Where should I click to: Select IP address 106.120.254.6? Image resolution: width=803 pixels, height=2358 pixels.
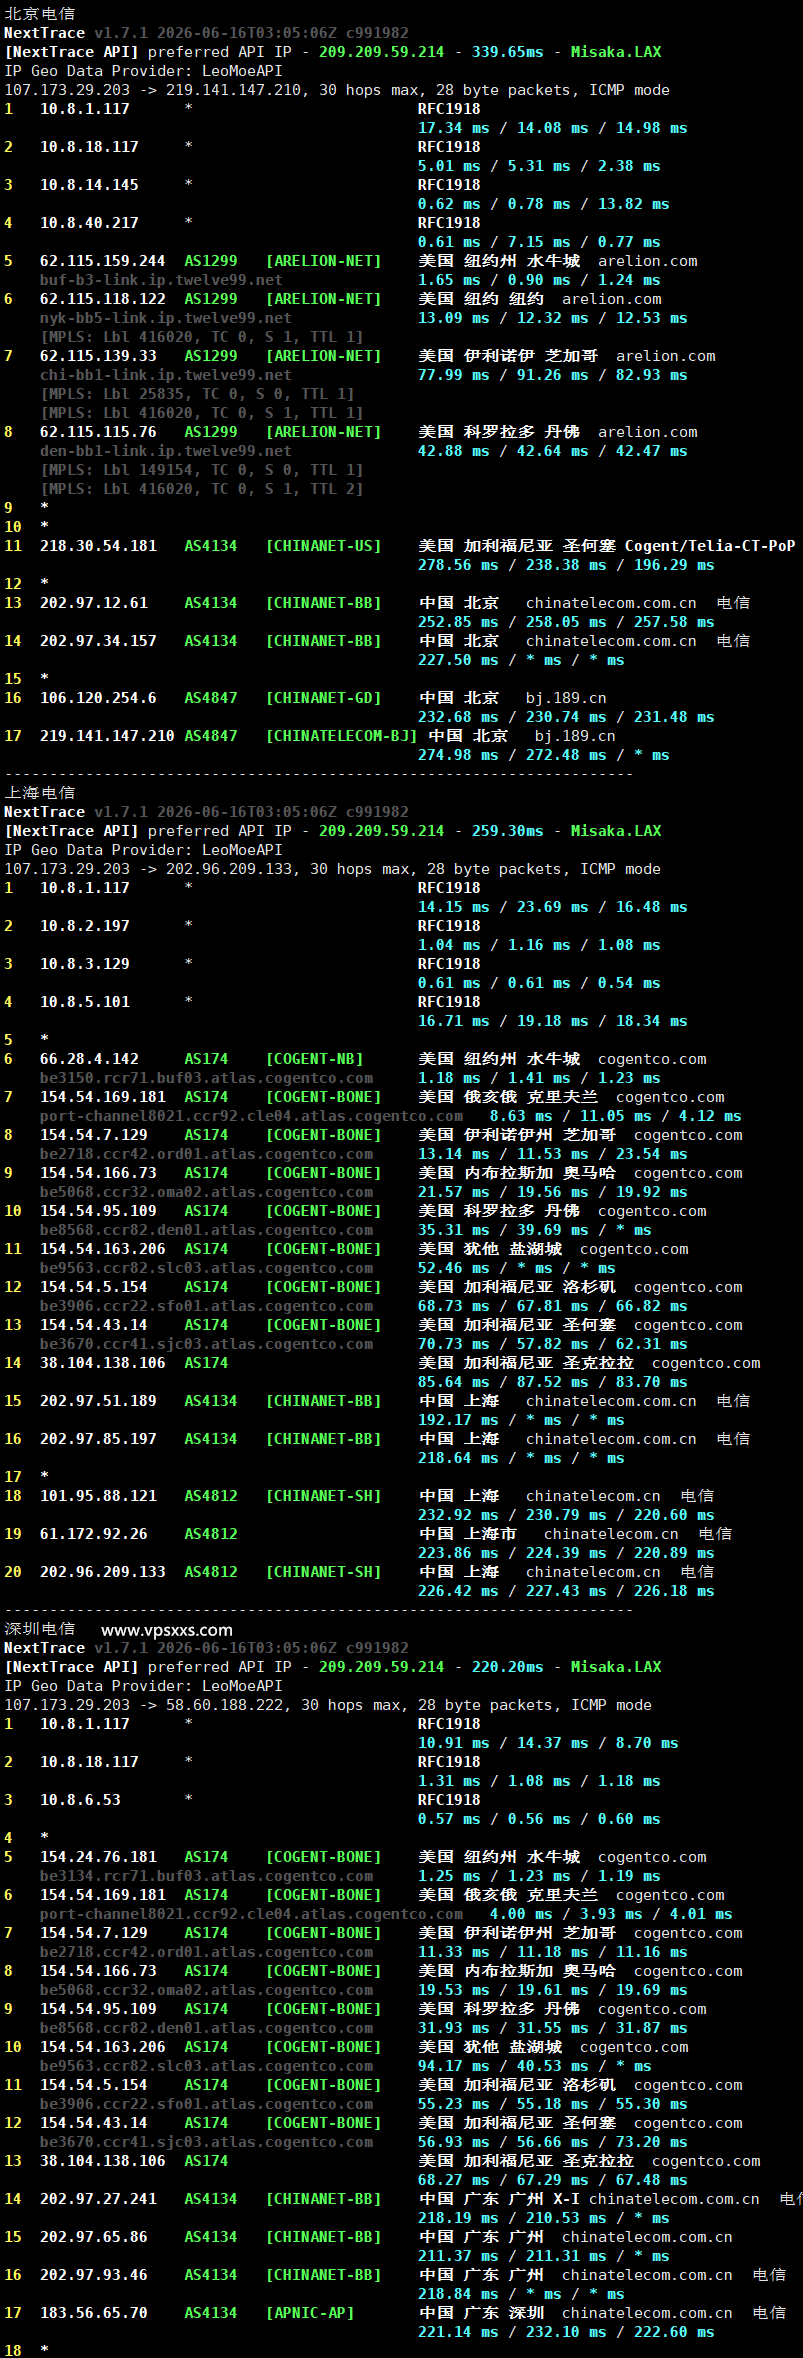[98, 697]
